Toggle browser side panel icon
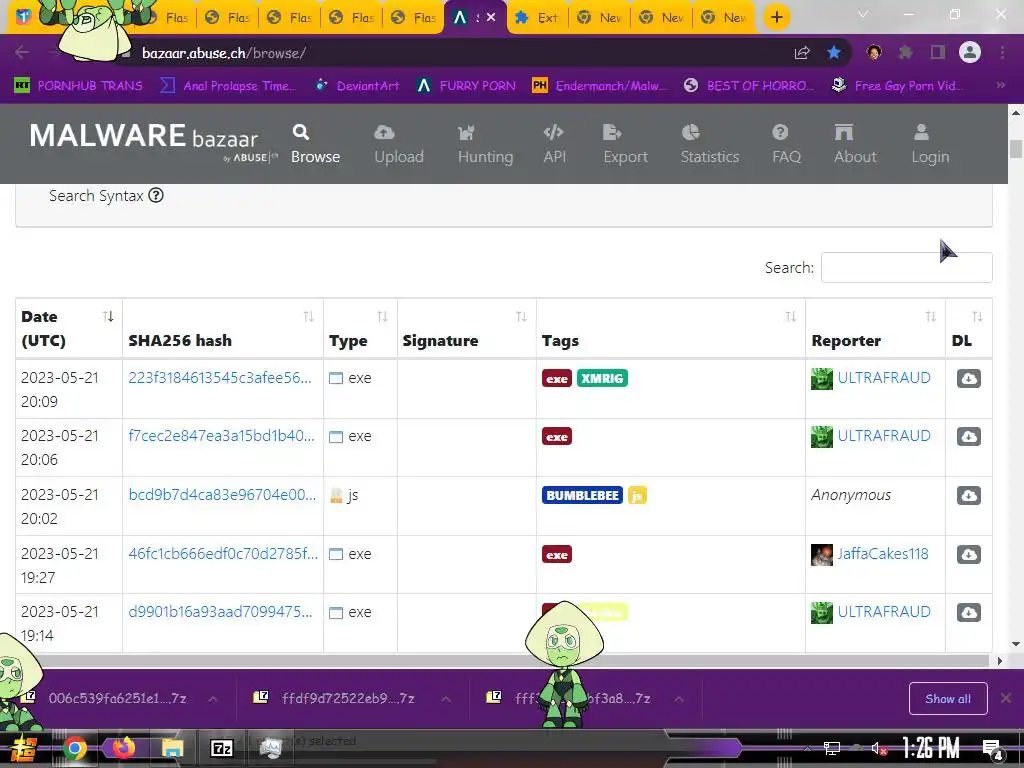1024x768 pixels. (938, 52)
